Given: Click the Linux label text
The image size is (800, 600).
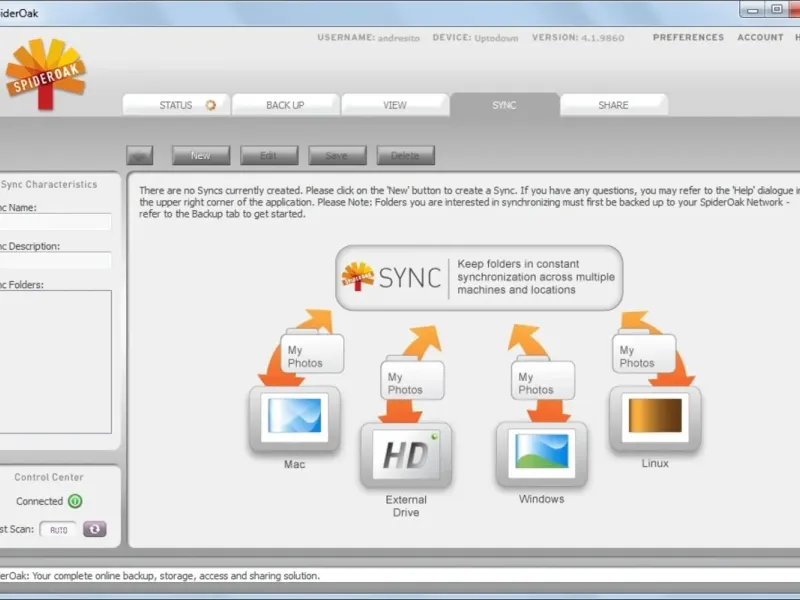Looking at the screenshot, I should (655, 463).
